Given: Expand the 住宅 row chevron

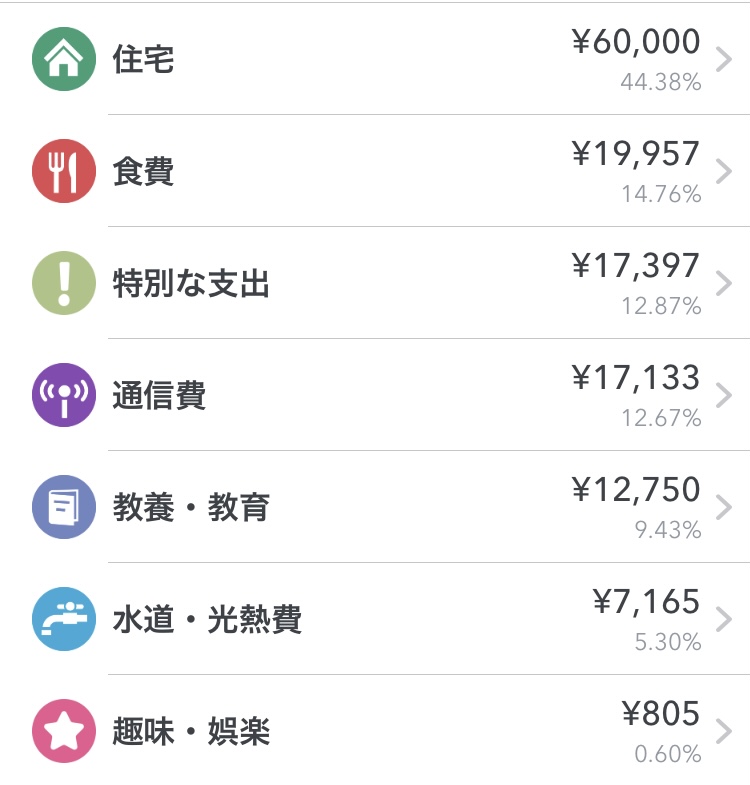Looking at the screenshot, I should coord(724,59).
